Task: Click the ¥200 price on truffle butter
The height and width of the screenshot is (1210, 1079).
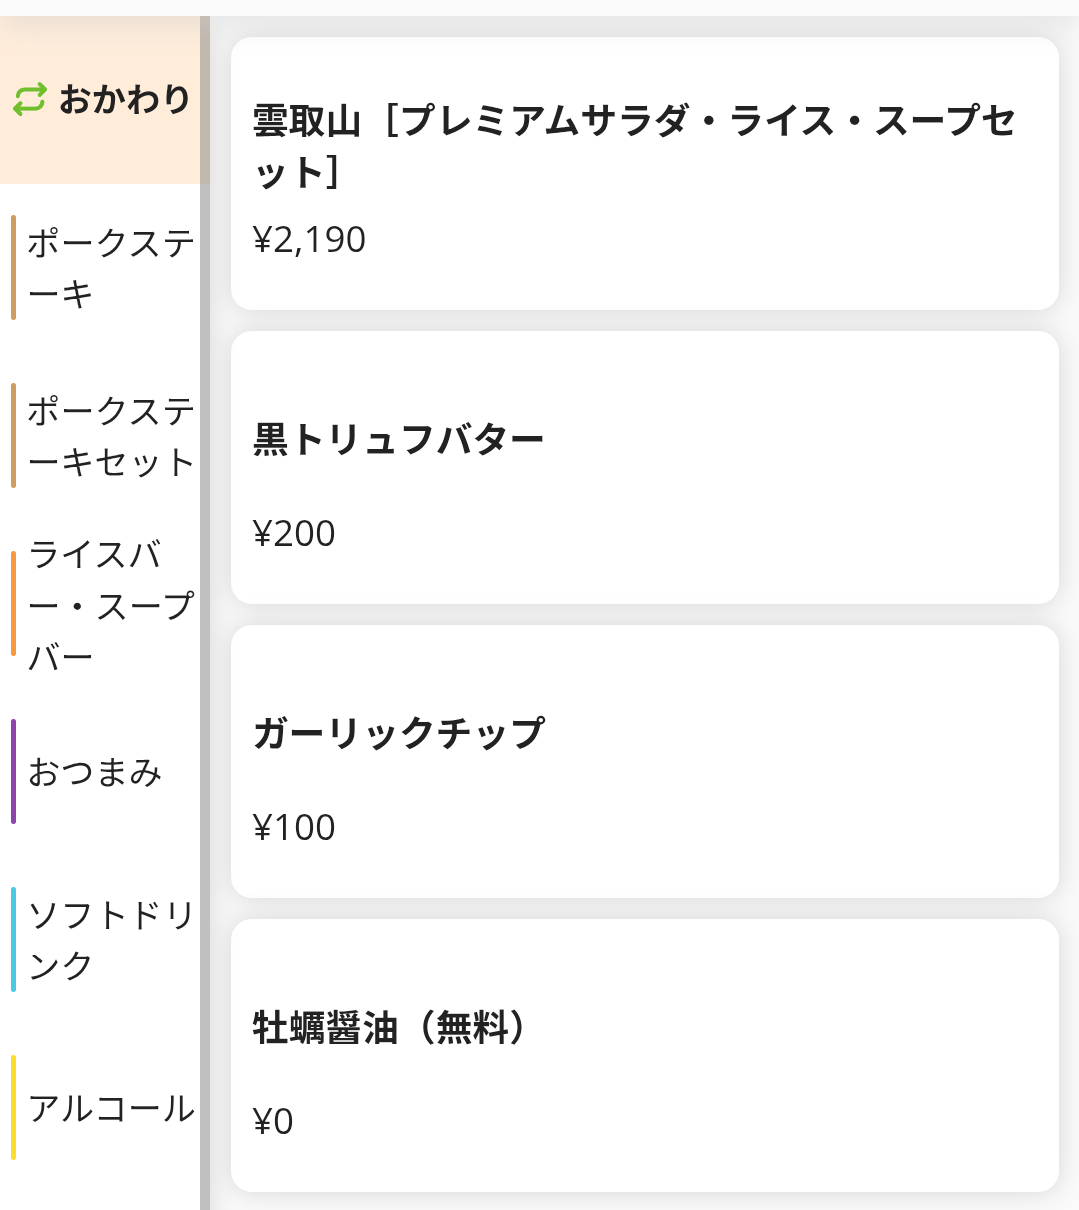Action: (294, 534)
